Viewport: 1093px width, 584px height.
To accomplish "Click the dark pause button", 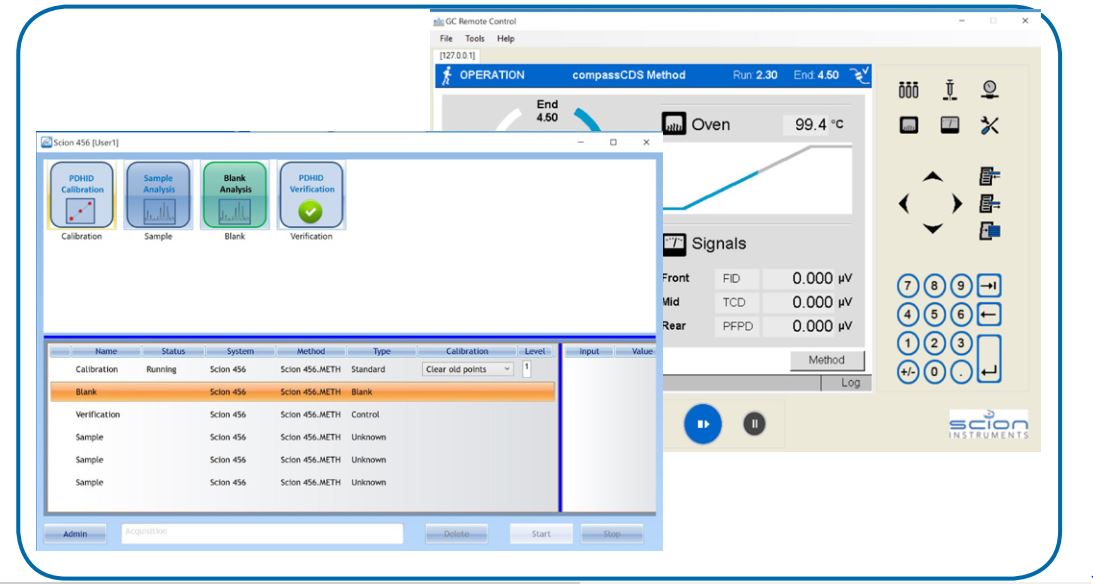I will 754,424.
